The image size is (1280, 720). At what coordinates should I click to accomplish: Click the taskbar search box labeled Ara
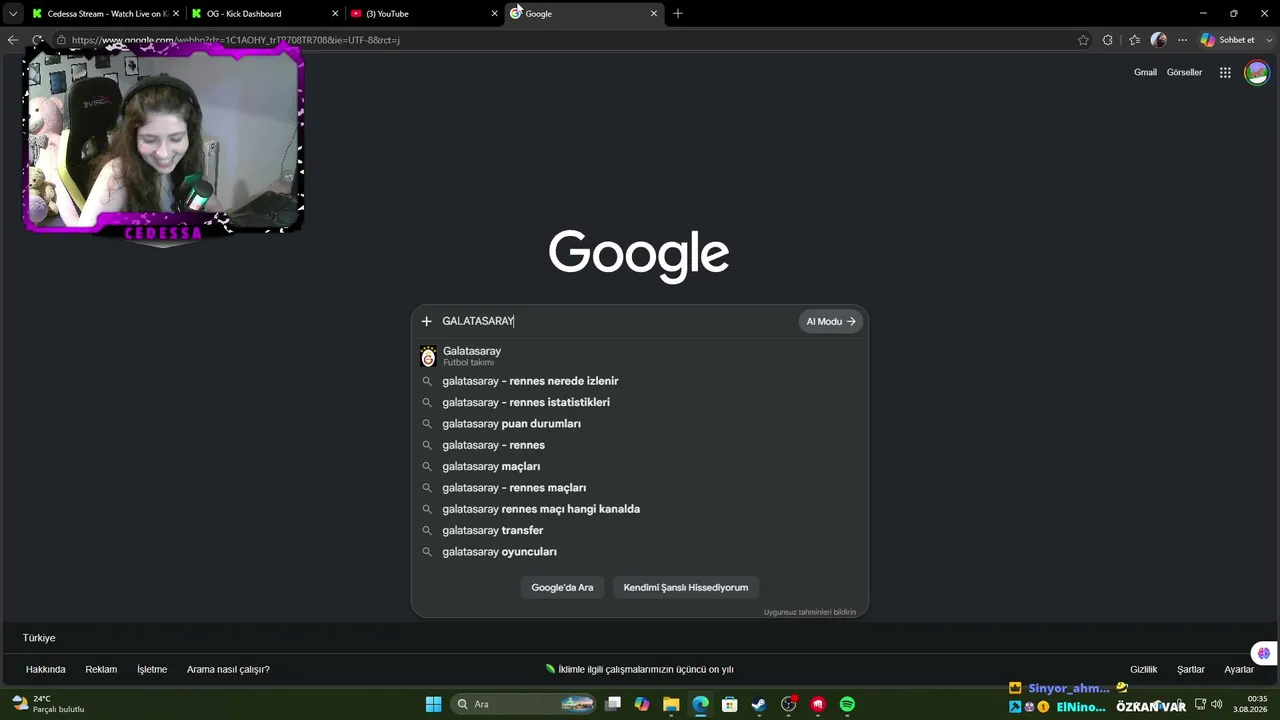(523, 704)
